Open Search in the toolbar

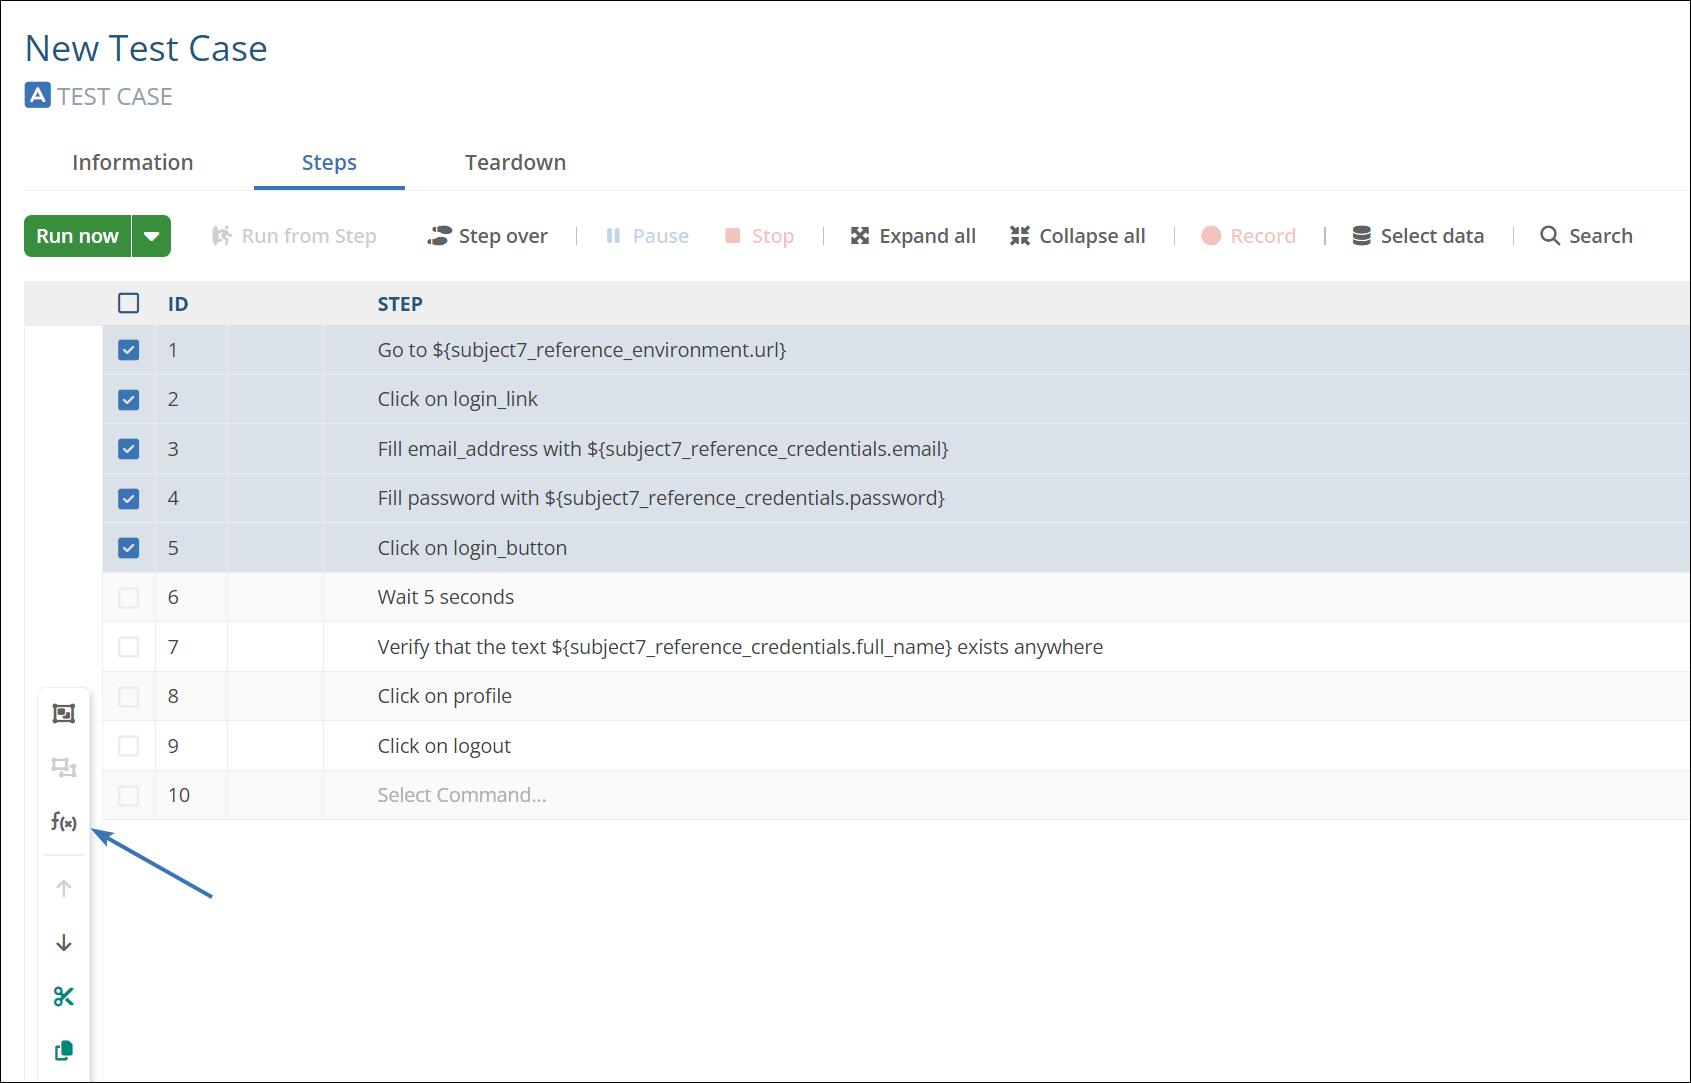(x=1586, y=236)
